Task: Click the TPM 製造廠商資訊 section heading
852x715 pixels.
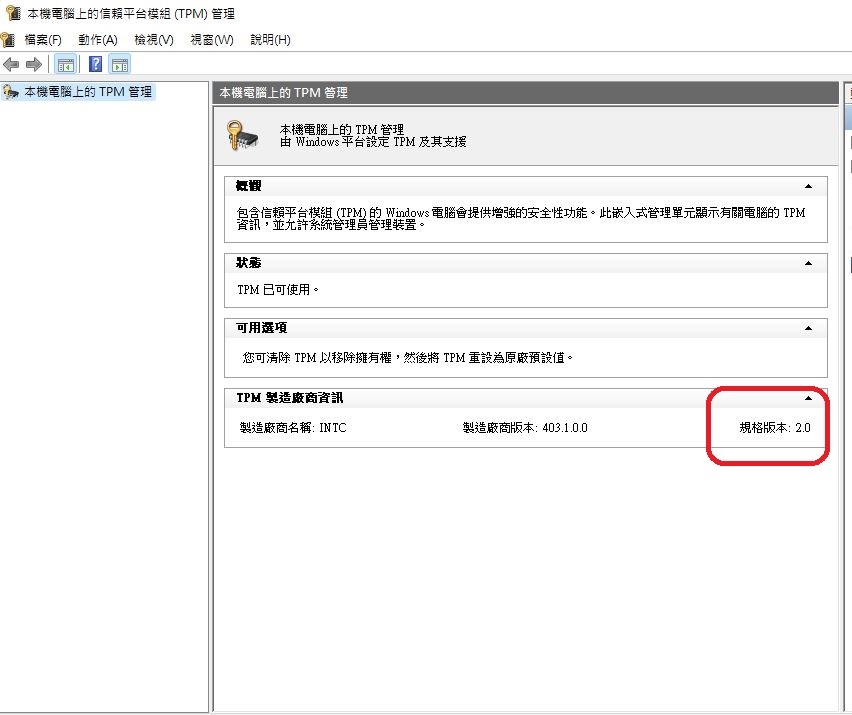Action: pos(290,398)
